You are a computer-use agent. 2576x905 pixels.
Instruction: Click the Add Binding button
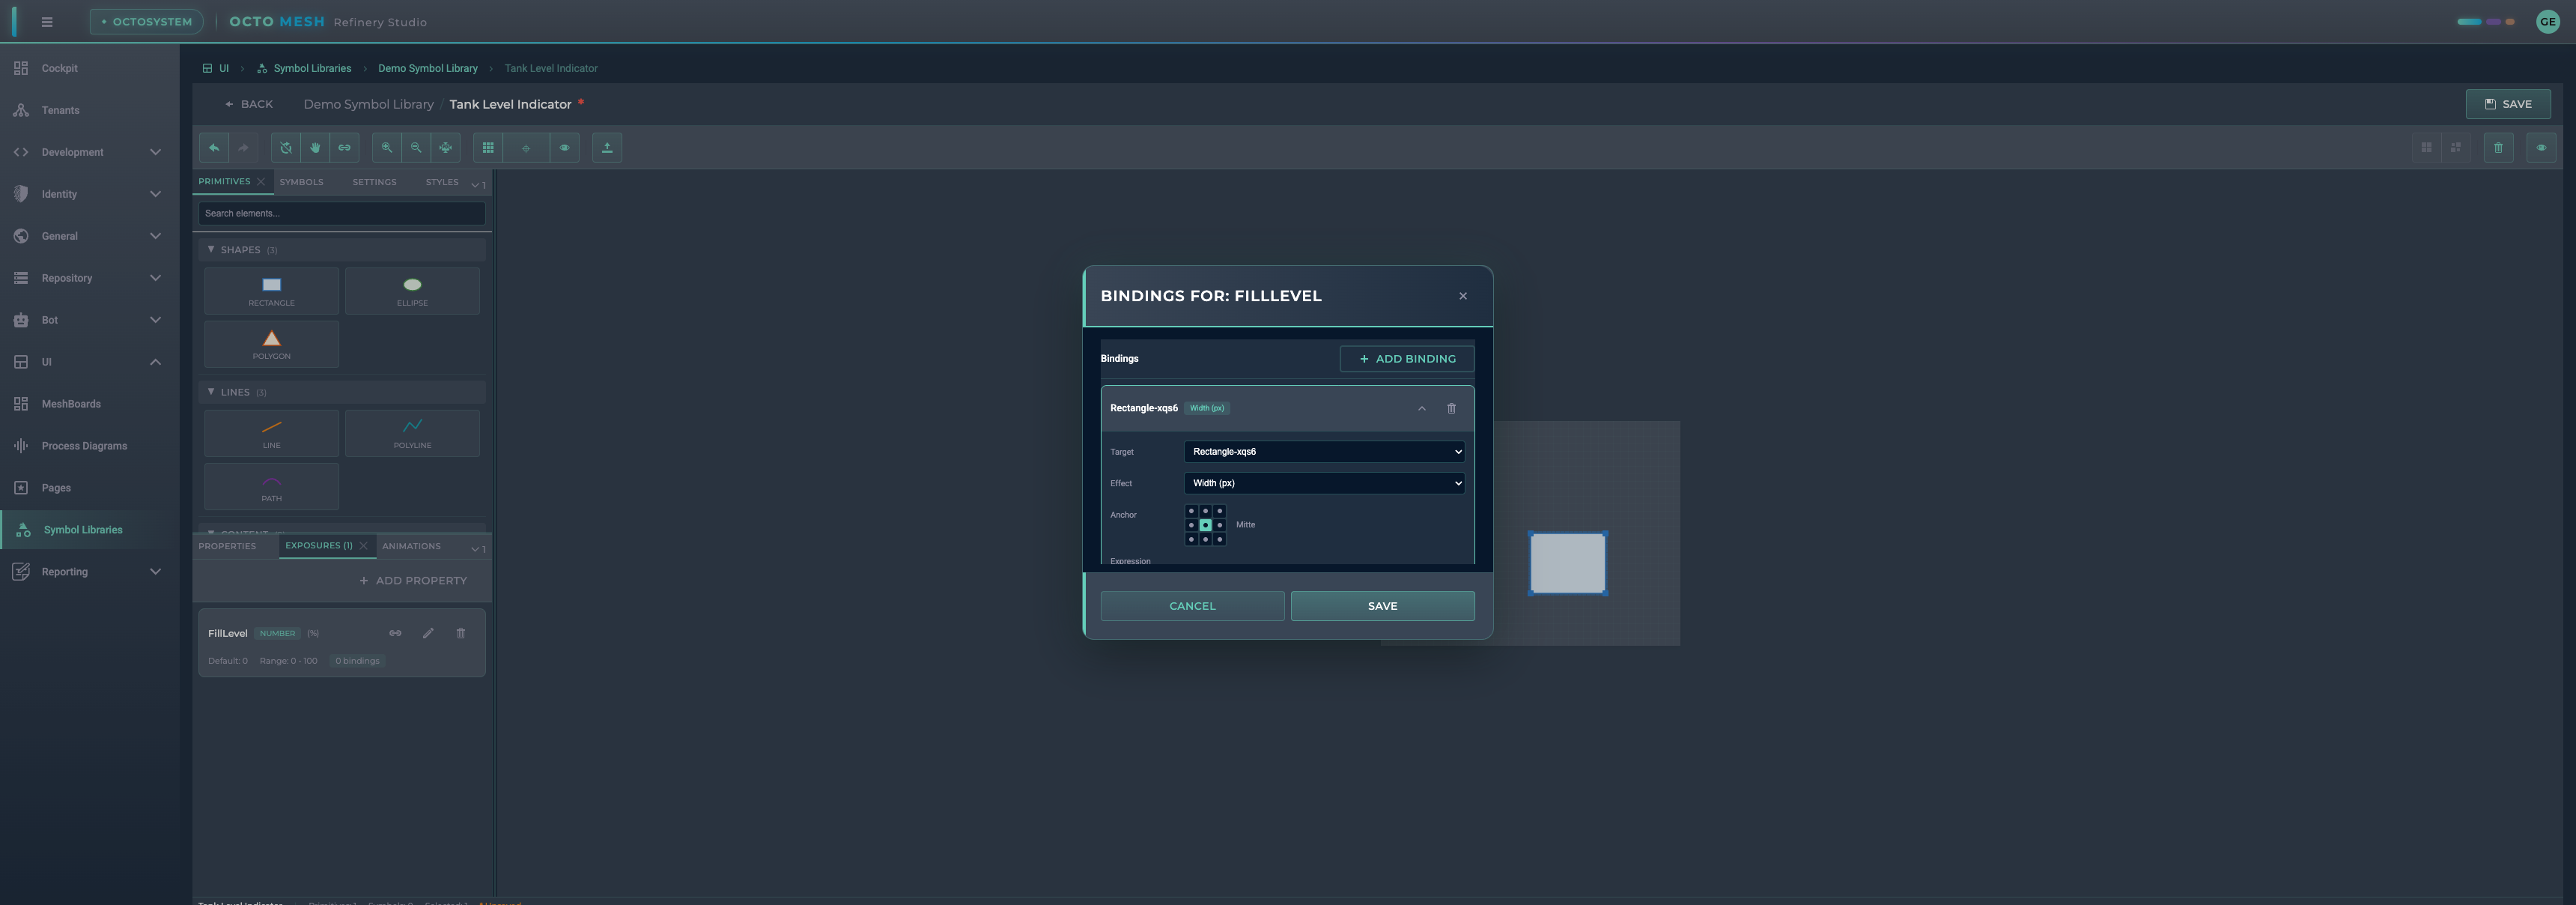coord(1407,358)
